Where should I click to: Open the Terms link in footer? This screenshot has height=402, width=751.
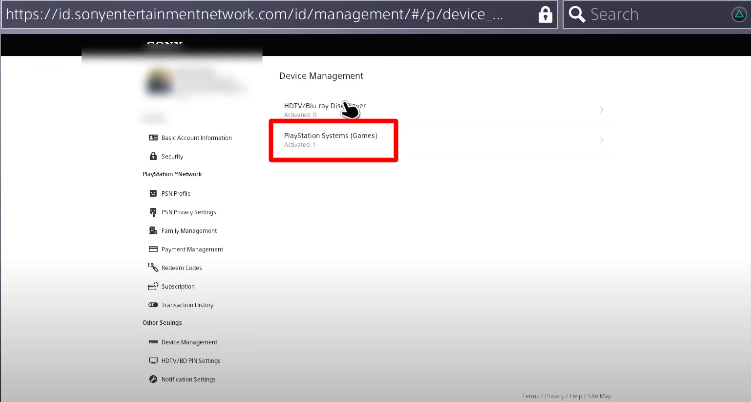coord(530,396)
